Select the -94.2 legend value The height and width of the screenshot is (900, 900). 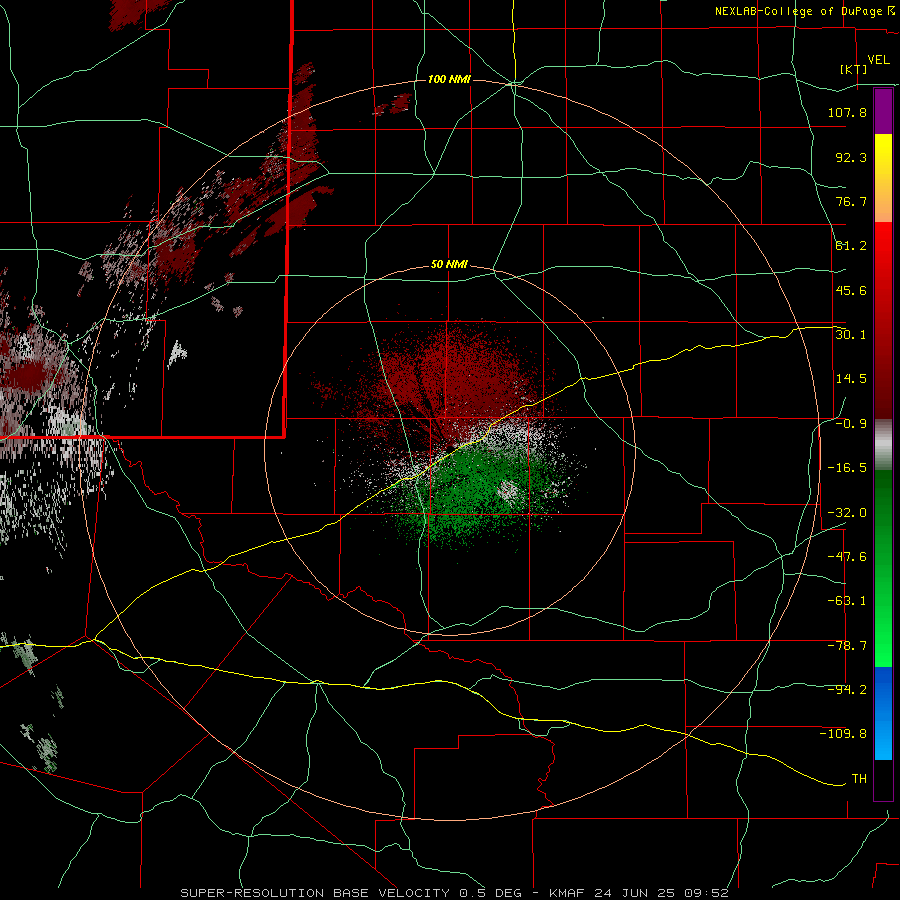pyautogui.click(x=847, y=690)
